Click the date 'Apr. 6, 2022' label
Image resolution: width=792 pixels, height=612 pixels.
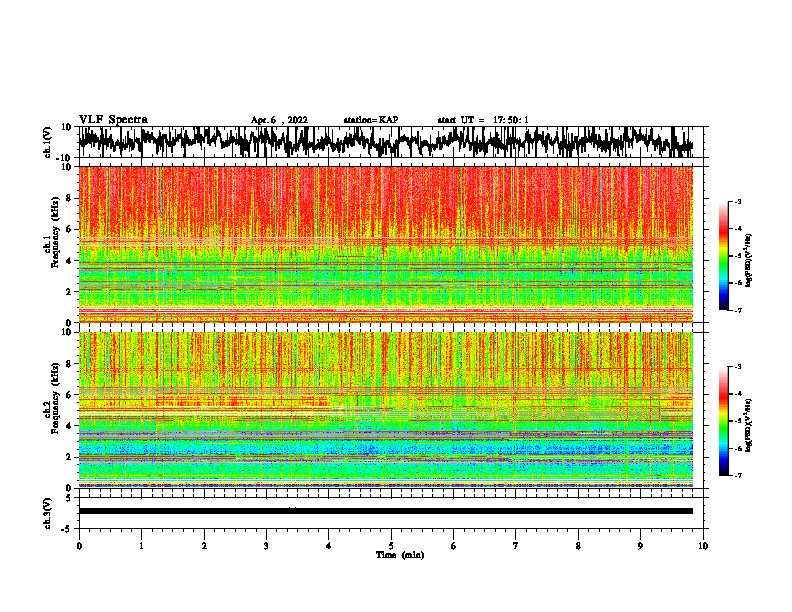coord(279,120)
